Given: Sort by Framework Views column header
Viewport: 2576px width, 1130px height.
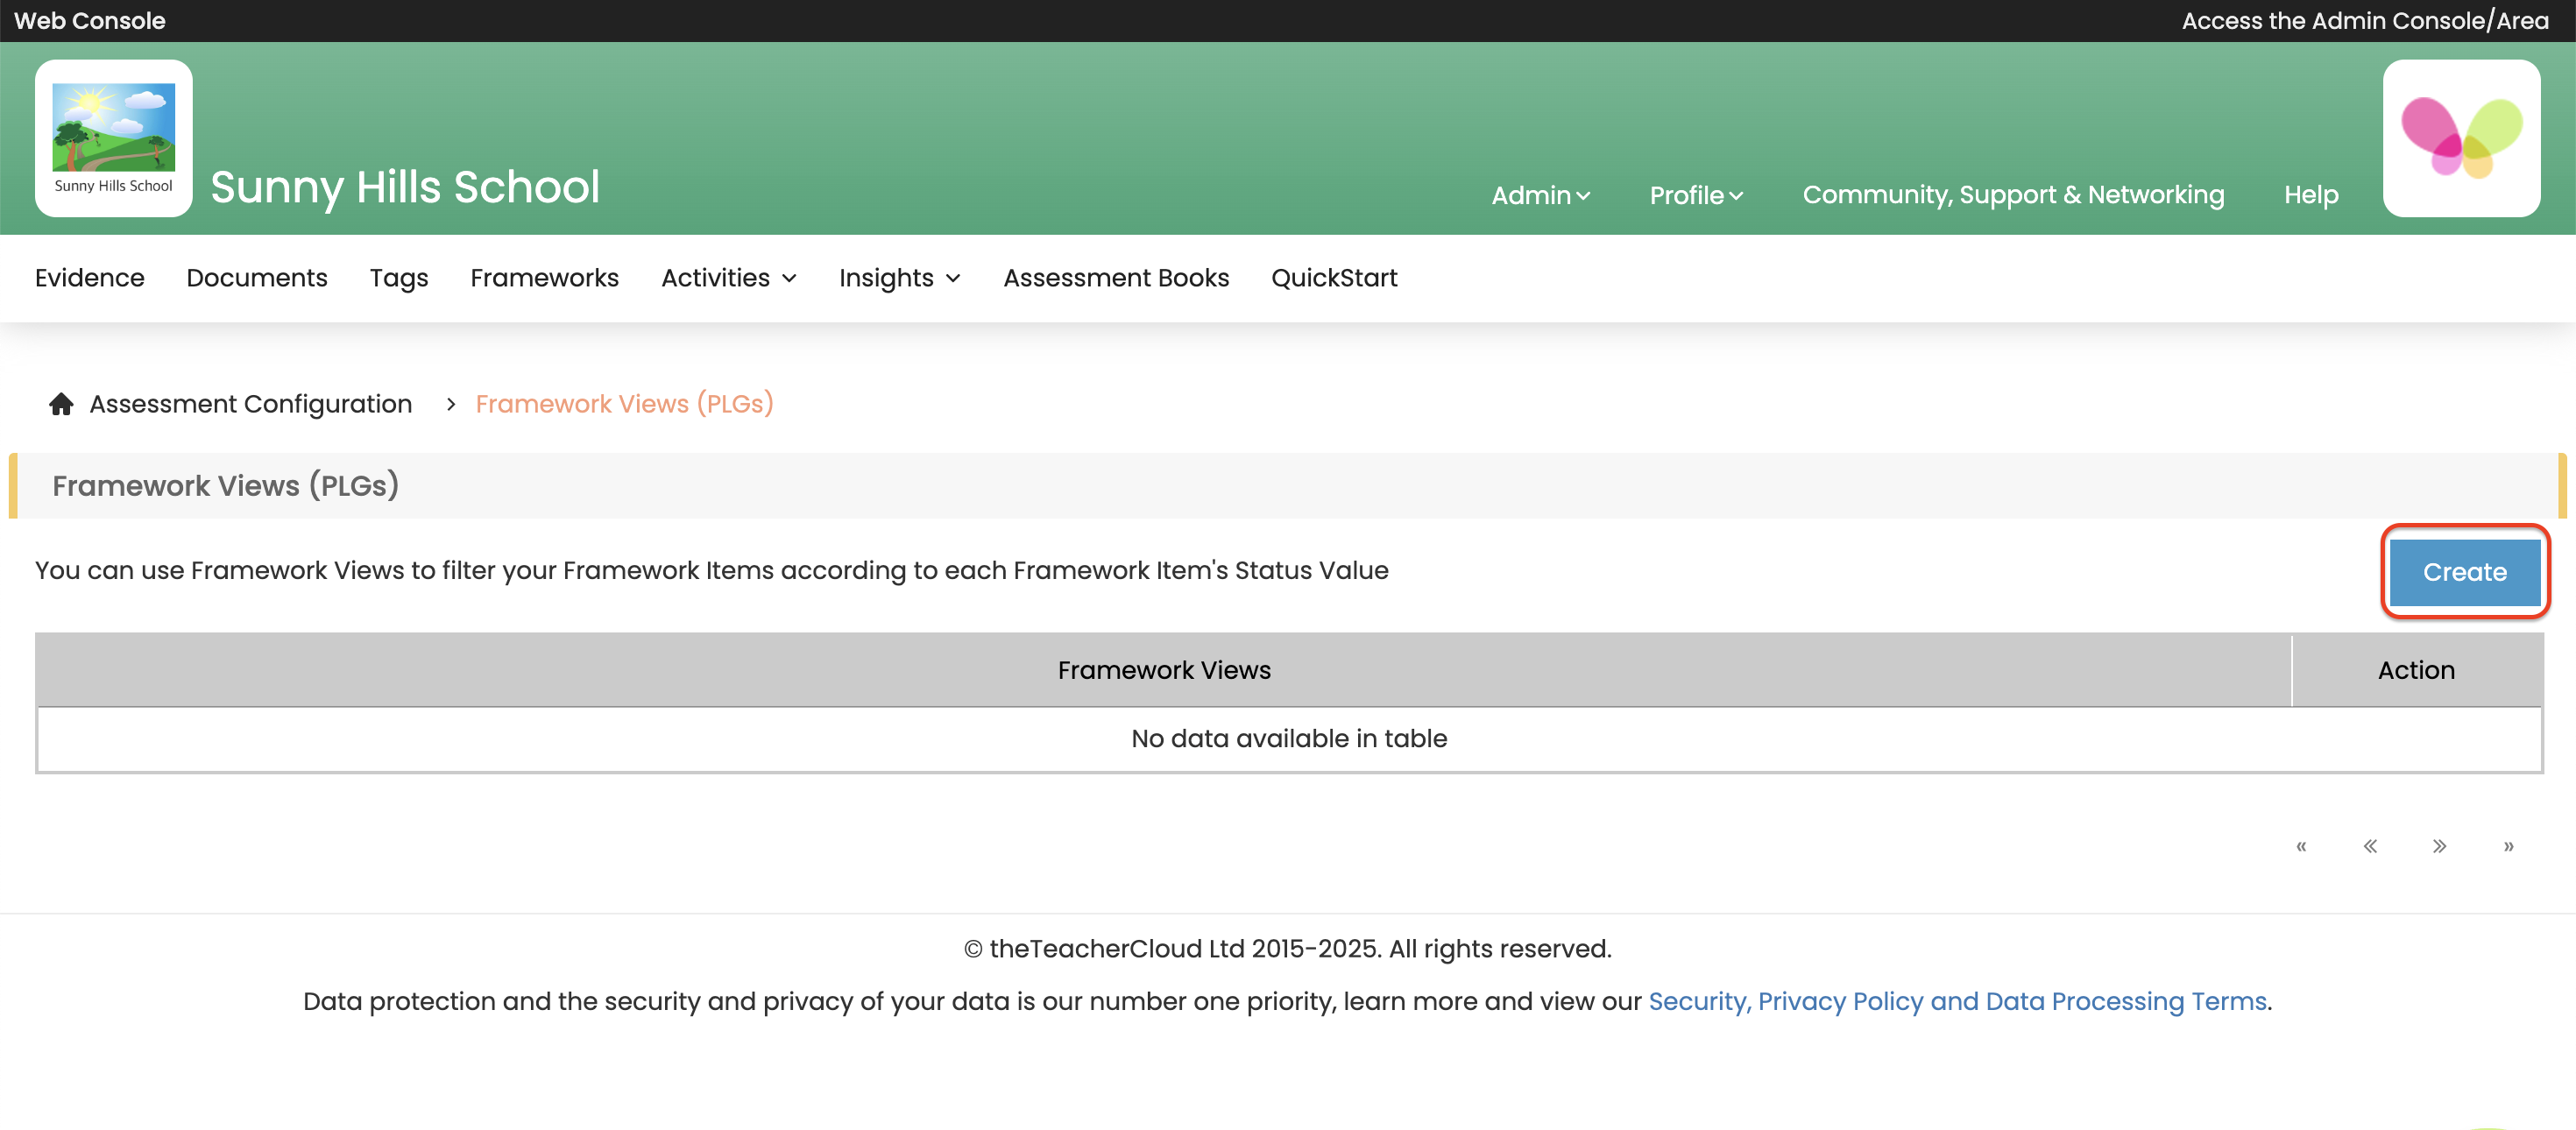Looking at the screenshot, I should pyautogui.click(x=1163, y=670).
